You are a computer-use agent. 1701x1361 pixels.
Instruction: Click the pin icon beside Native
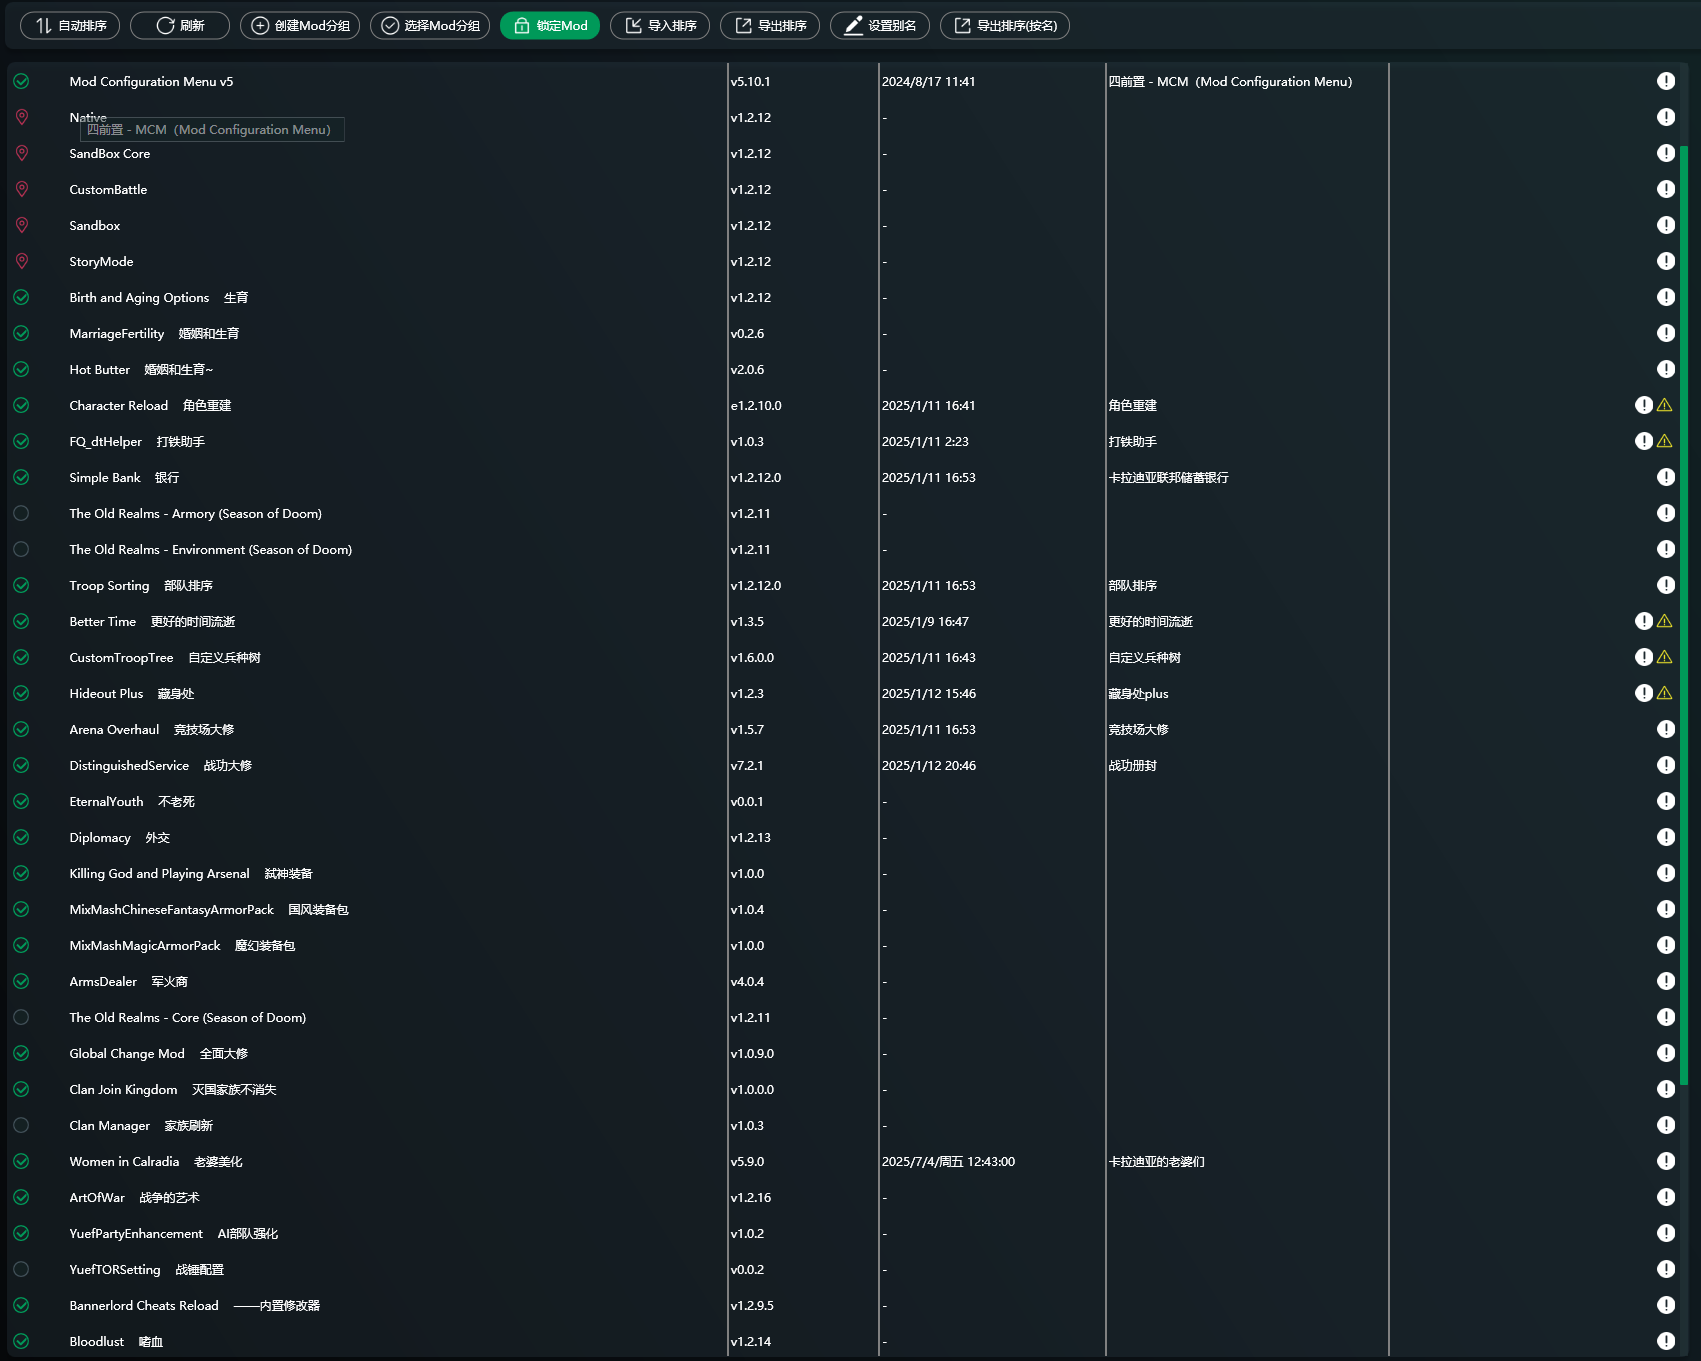click(21, 118)
